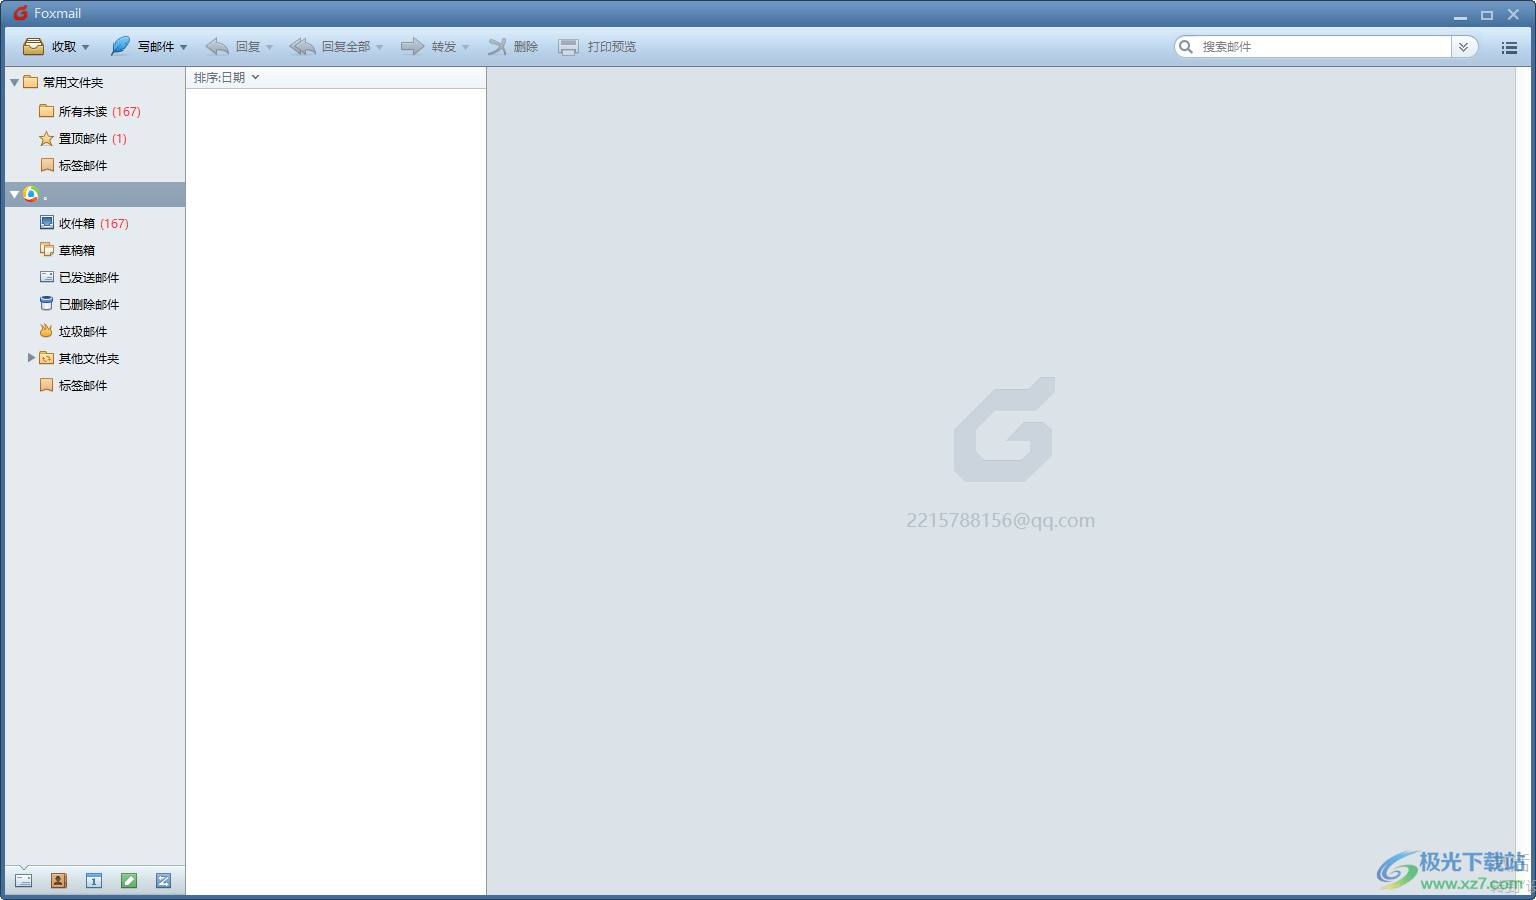This screenshot has height=900, width=1536.
Task: Click the 收取 receive mail icon
Action: click(33, 46)
